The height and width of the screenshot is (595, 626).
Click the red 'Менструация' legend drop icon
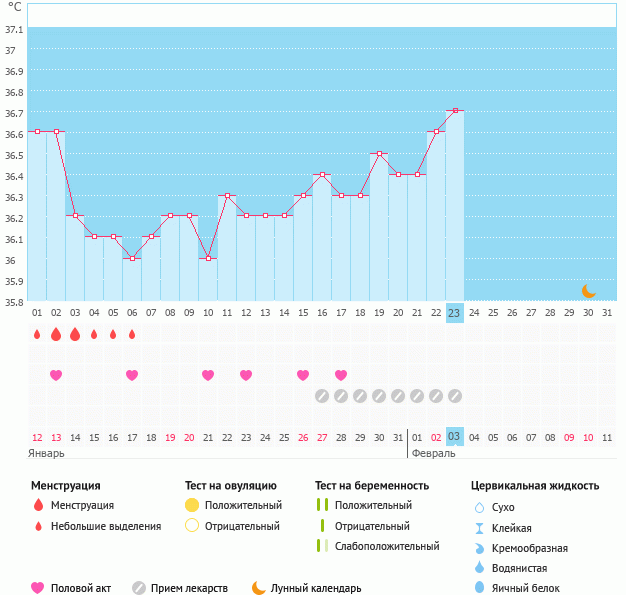click(x=38, y=506)
